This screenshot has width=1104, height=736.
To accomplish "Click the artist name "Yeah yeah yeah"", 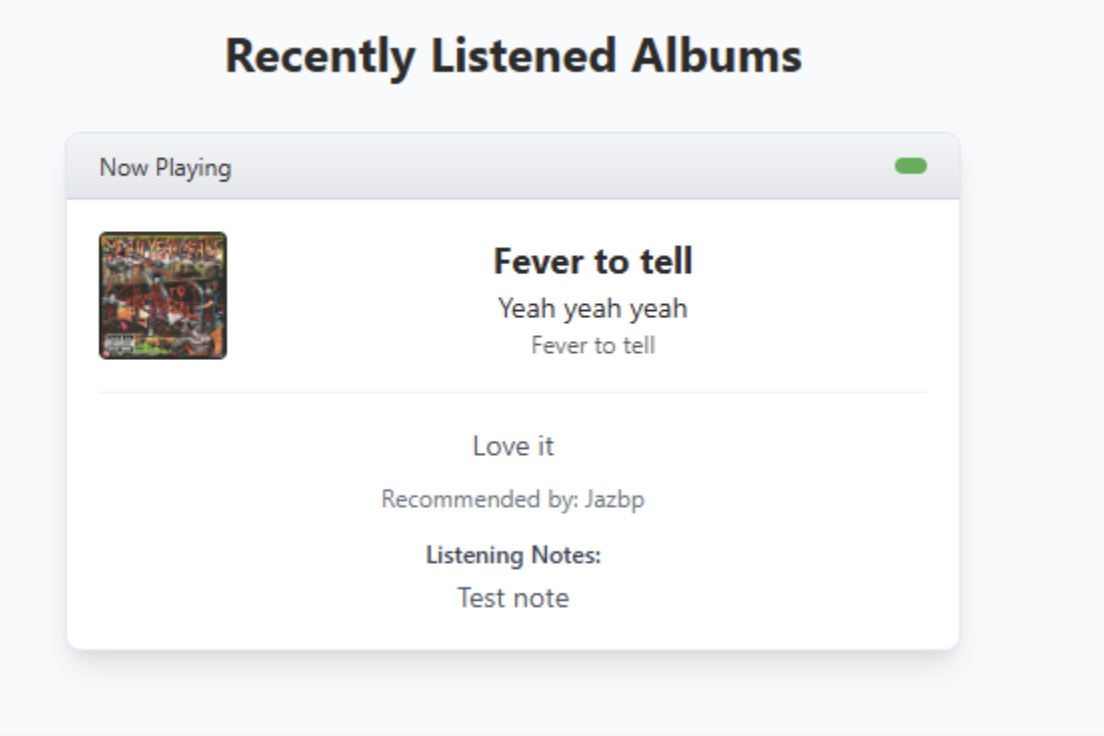I will coord(593,308).
